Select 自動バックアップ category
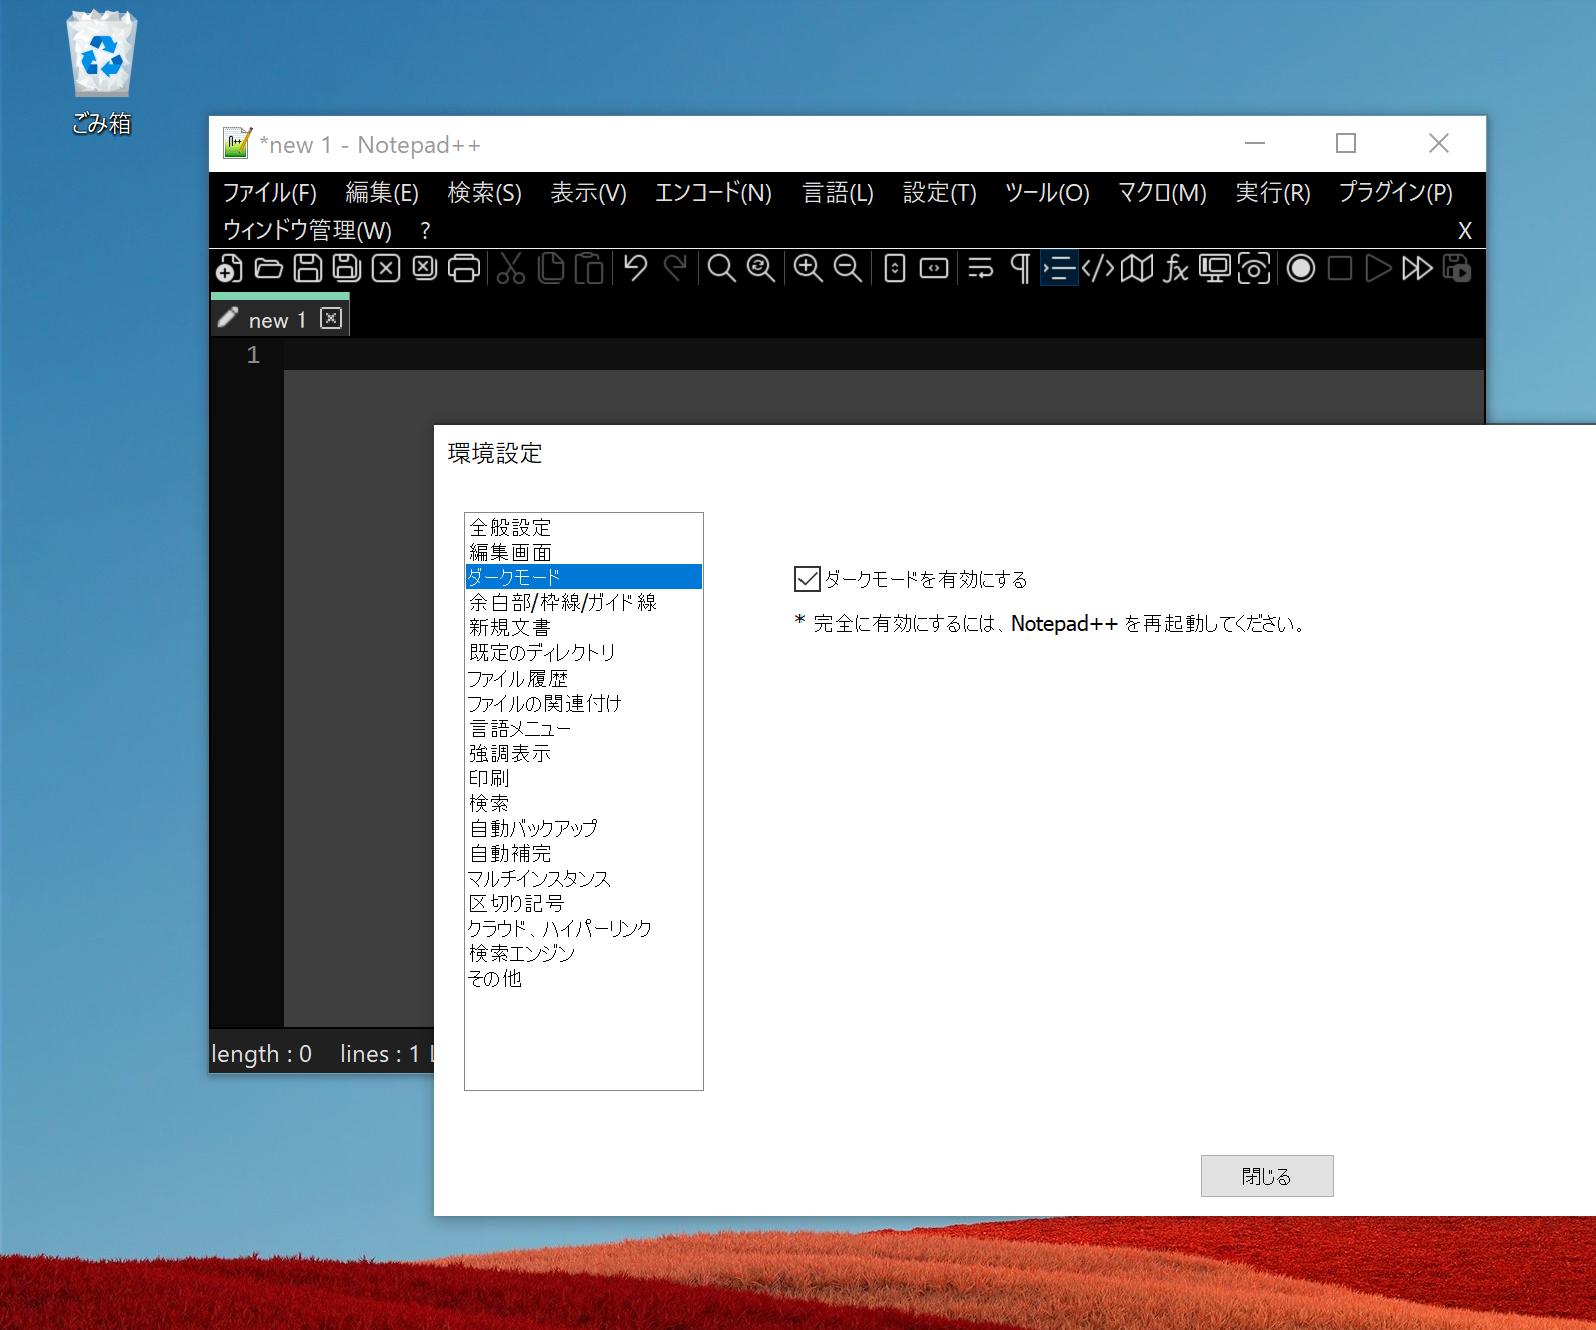This screenshot has height=1330, width=1596. (x=583, y=828)
